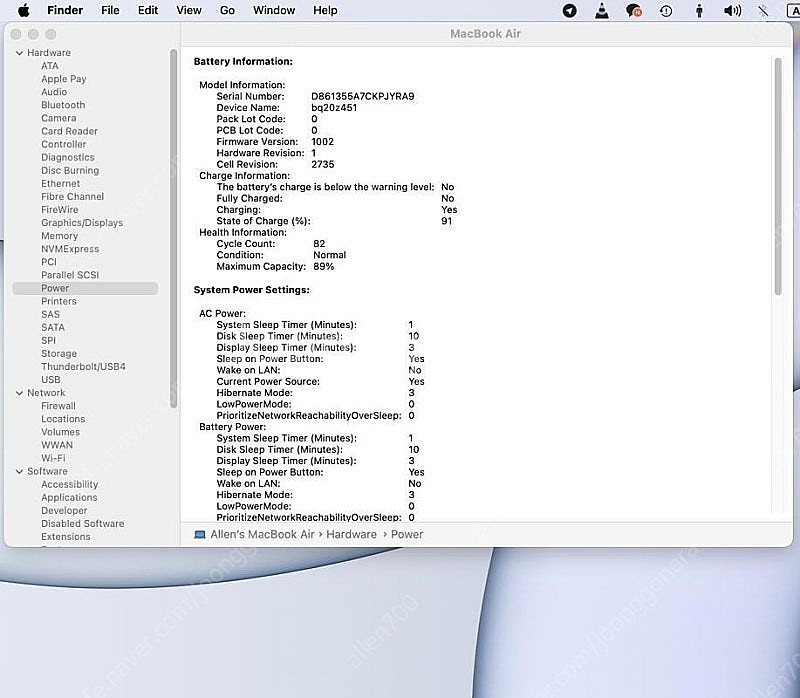This screenshot has height=698, width=800.
Task: Select Fibre Channel in the sidebar
Action: [72, 196]
